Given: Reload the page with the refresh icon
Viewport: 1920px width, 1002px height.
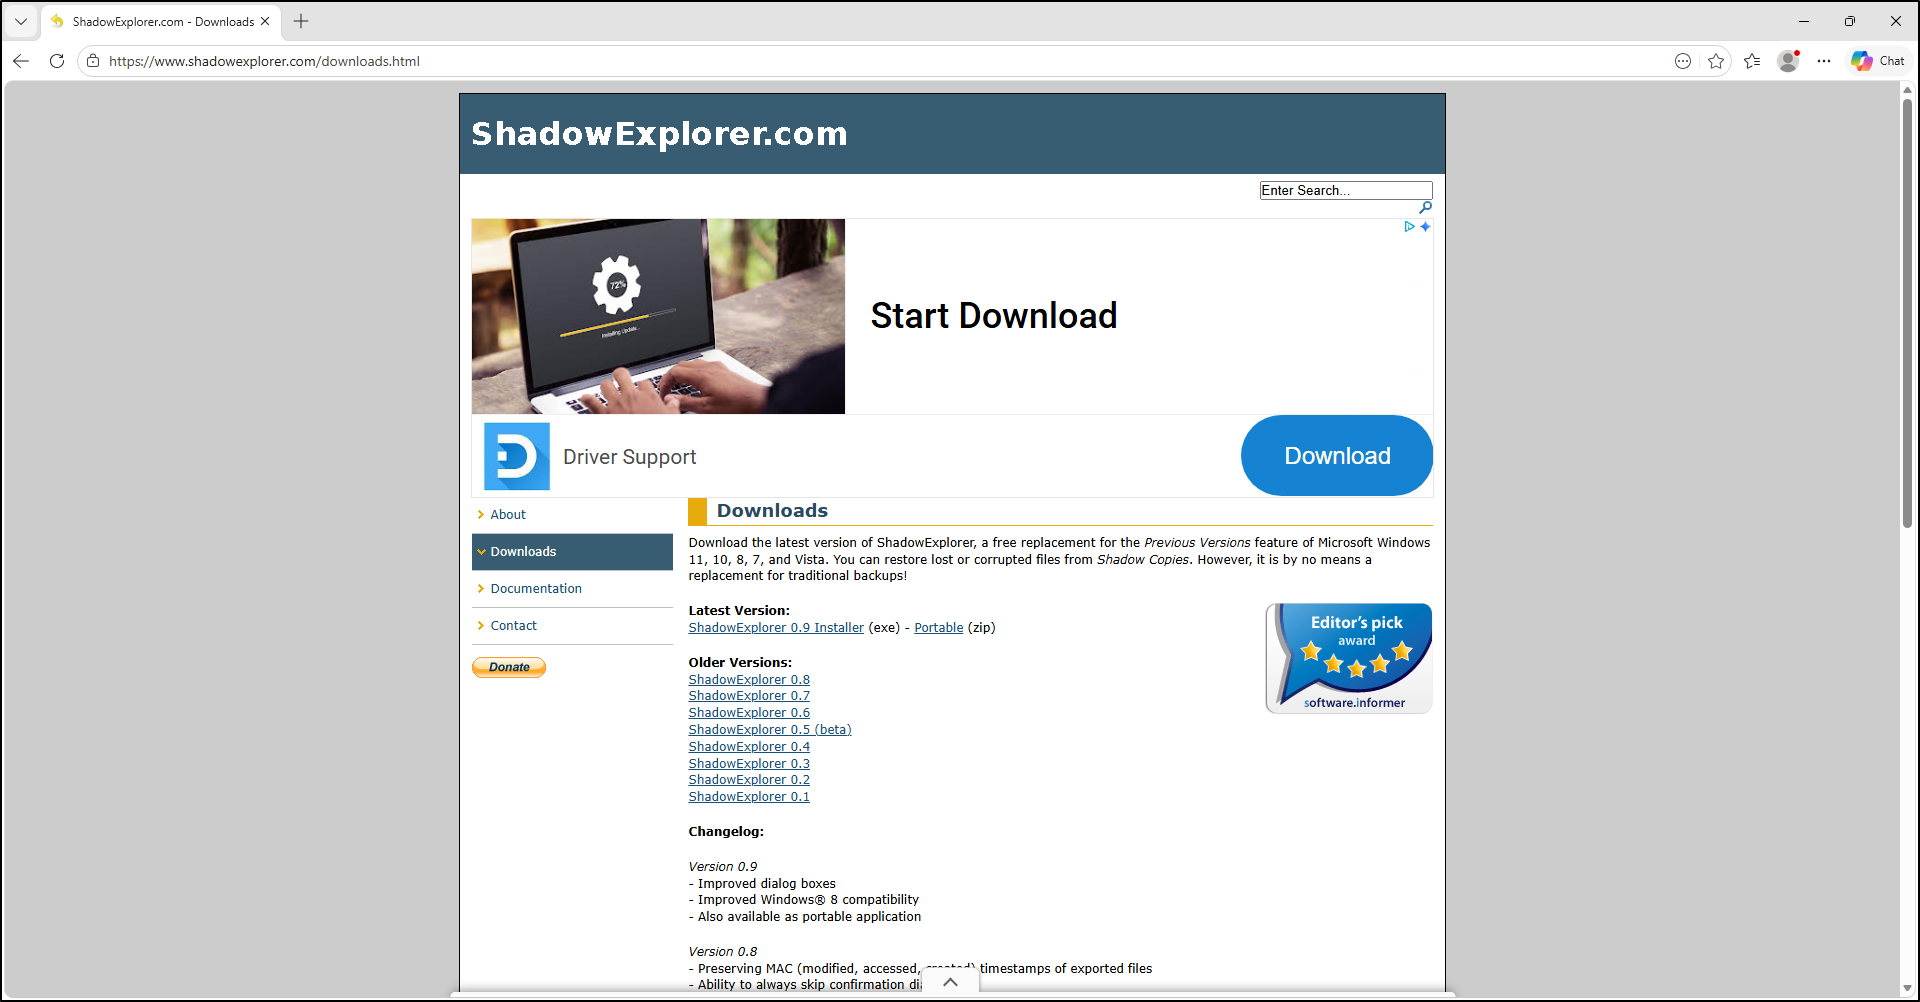Looking at the screenshot, I should 57,61.
